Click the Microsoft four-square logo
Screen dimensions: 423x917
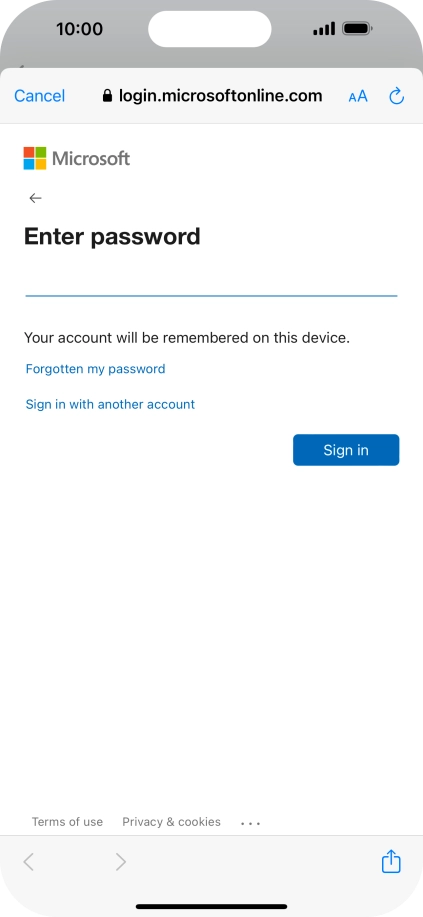(x=35, y=158)
